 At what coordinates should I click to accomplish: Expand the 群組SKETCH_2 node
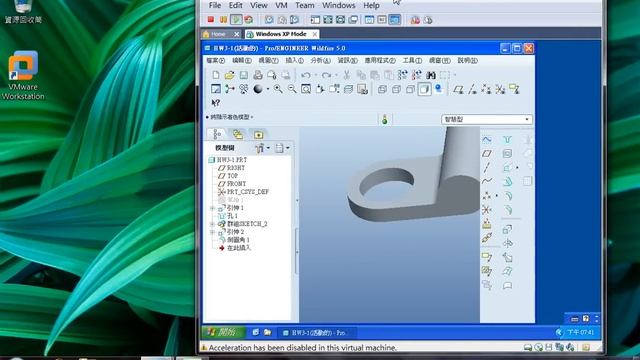212,224
